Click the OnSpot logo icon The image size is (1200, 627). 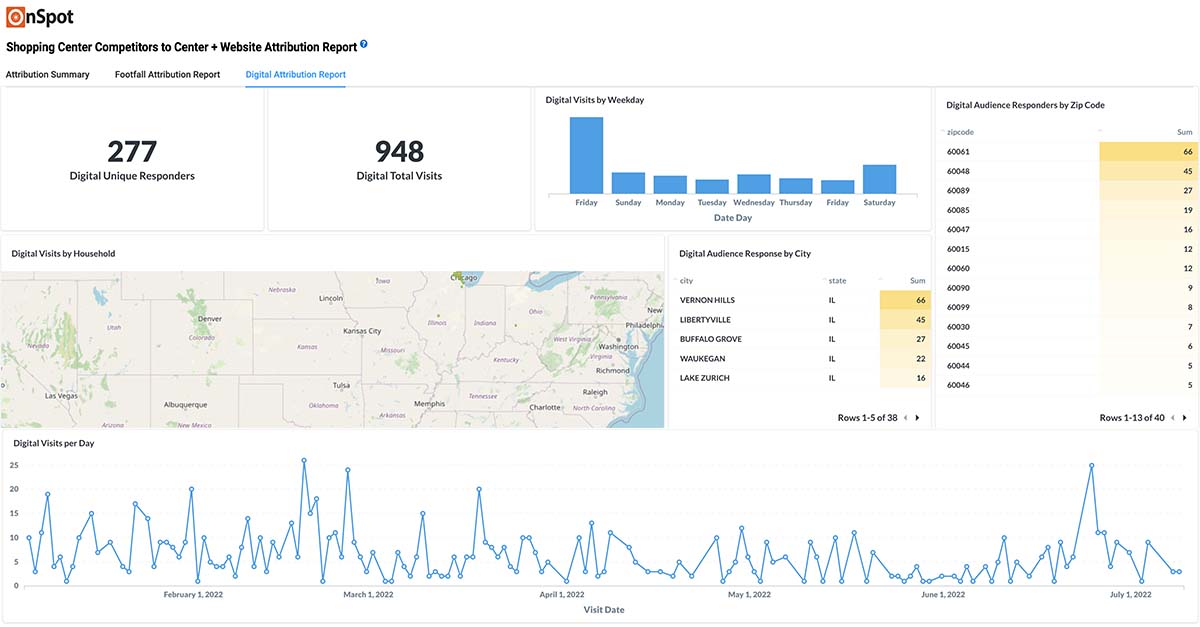pyautogui.click(x=17, y=16)
